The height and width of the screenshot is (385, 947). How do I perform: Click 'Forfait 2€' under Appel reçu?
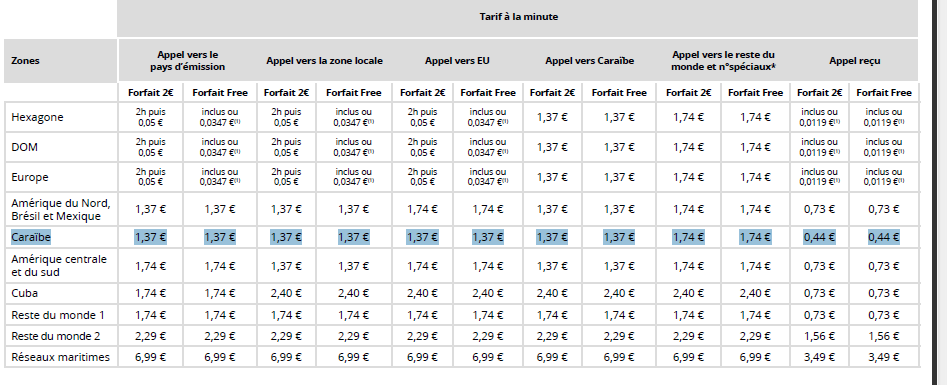820,92
